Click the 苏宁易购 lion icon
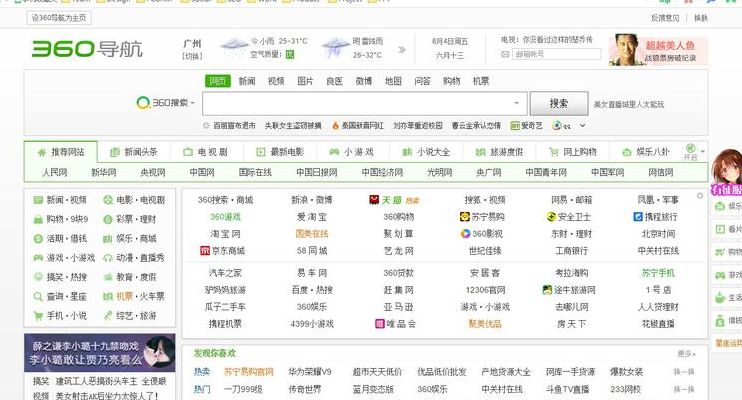 [465, 217]
